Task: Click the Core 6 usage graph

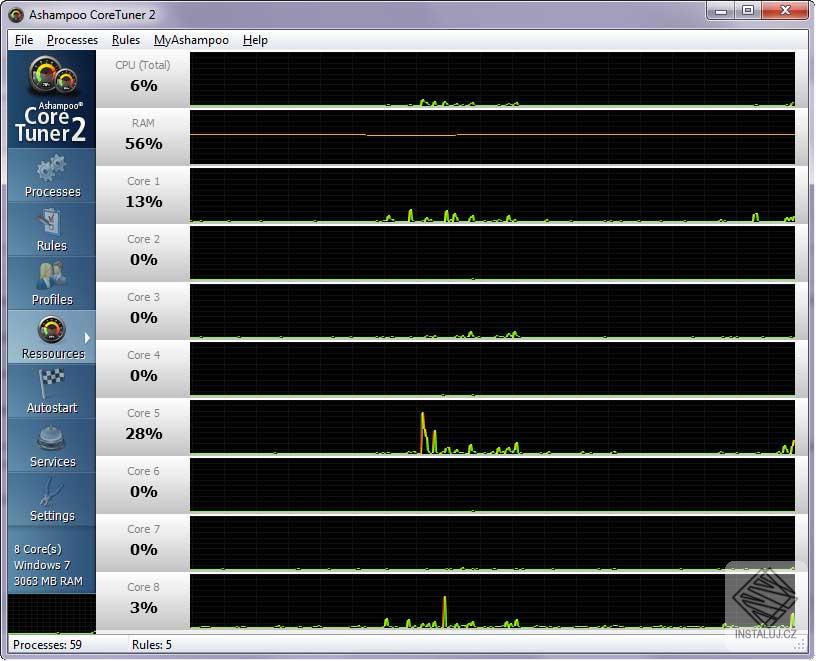Action: (492, 485)
